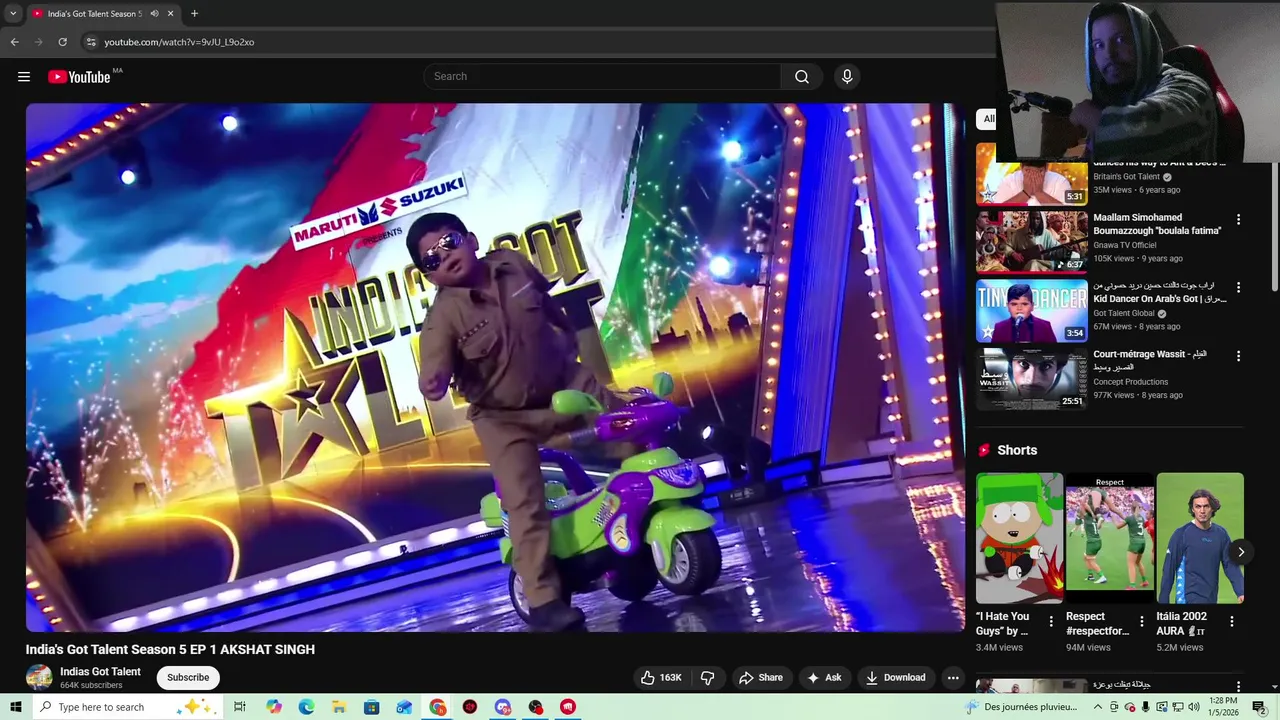Mute the tab via speaker icon
The width and height of the screenshot is (1280, 720).
[x=154, y=14]
